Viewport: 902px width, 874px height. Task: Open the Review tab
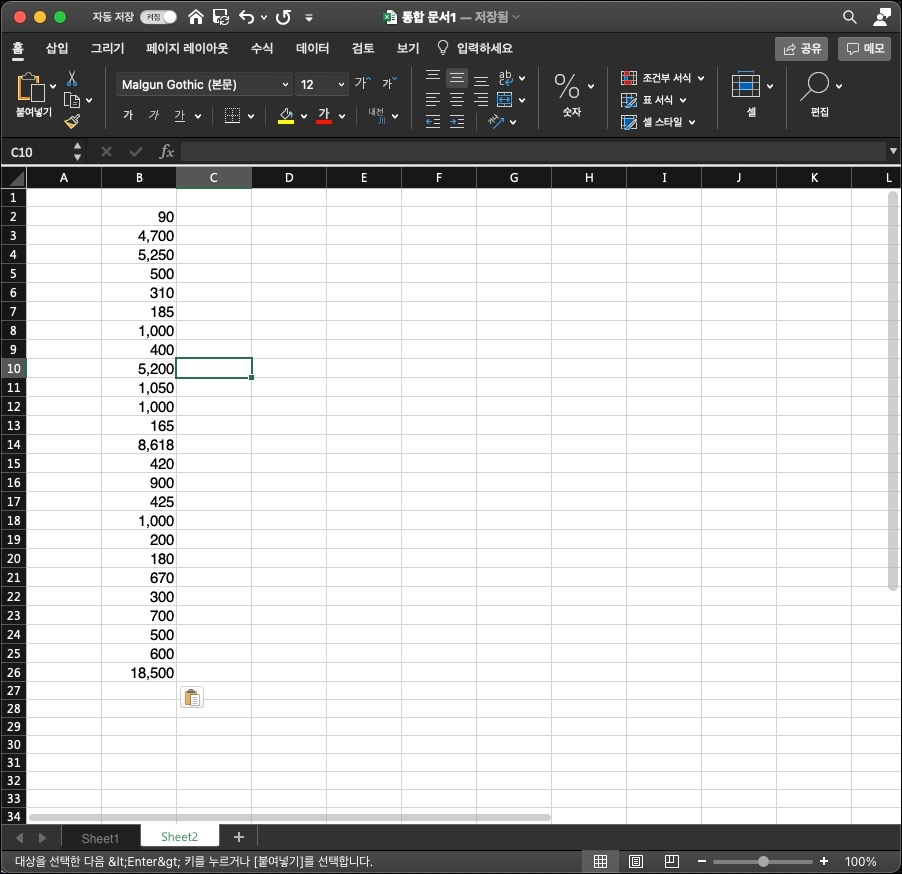click(x=363, y=48)
